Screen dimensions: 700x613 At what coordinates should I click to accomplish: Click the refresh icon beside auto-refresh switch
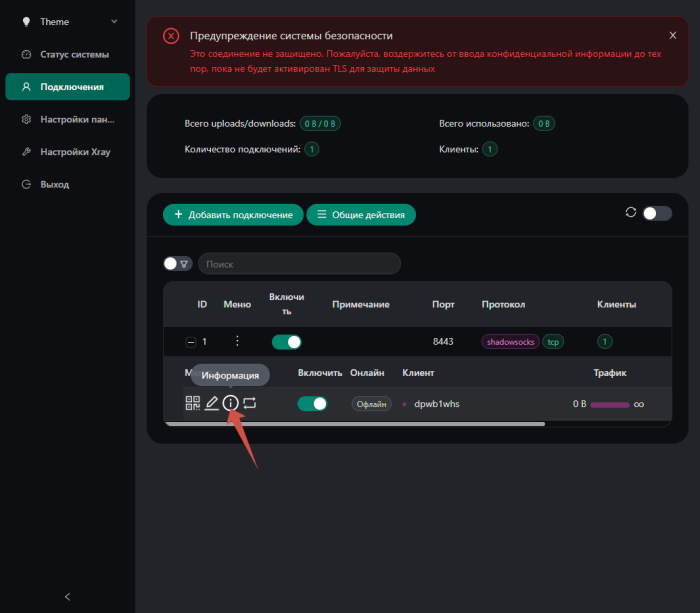[630, 213]
